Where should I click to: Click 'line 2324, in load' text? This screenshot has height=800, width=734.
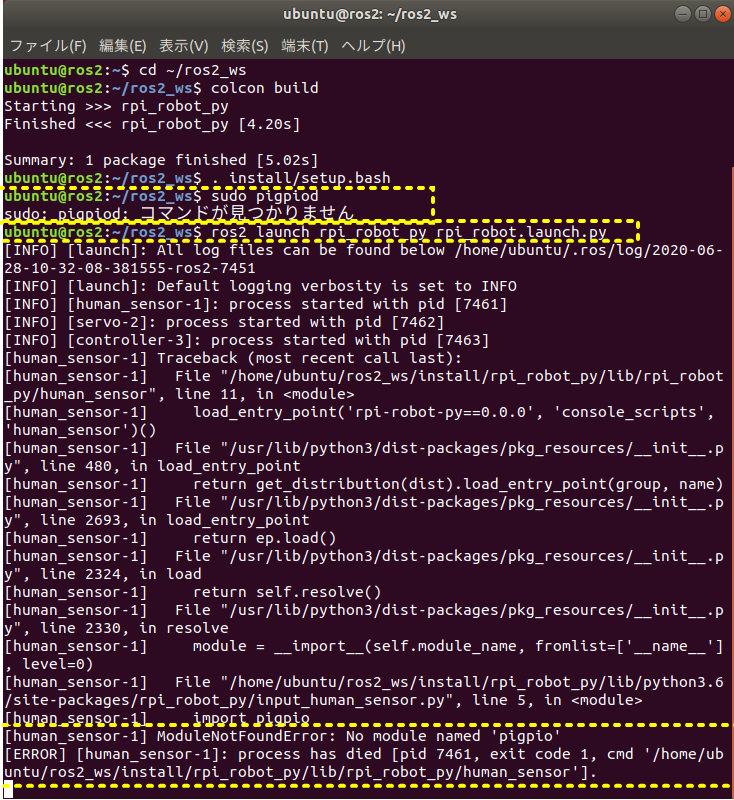point(121,574)
